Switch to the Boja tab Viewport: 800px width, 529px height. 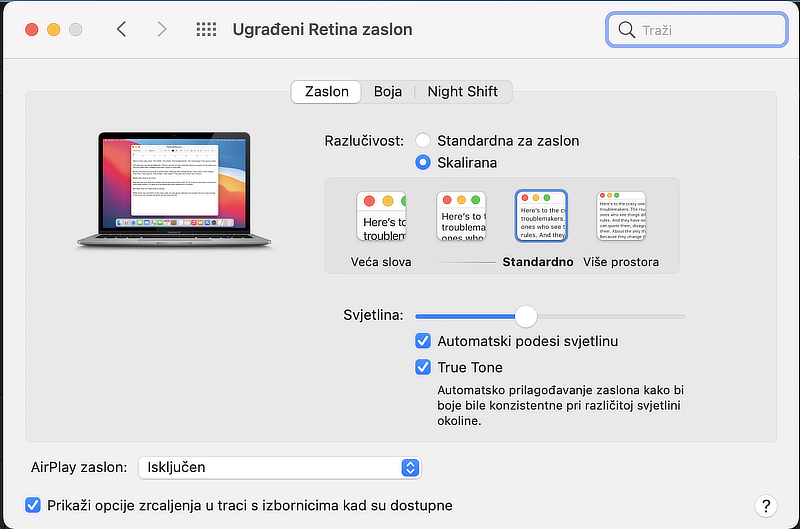point(388,92)
